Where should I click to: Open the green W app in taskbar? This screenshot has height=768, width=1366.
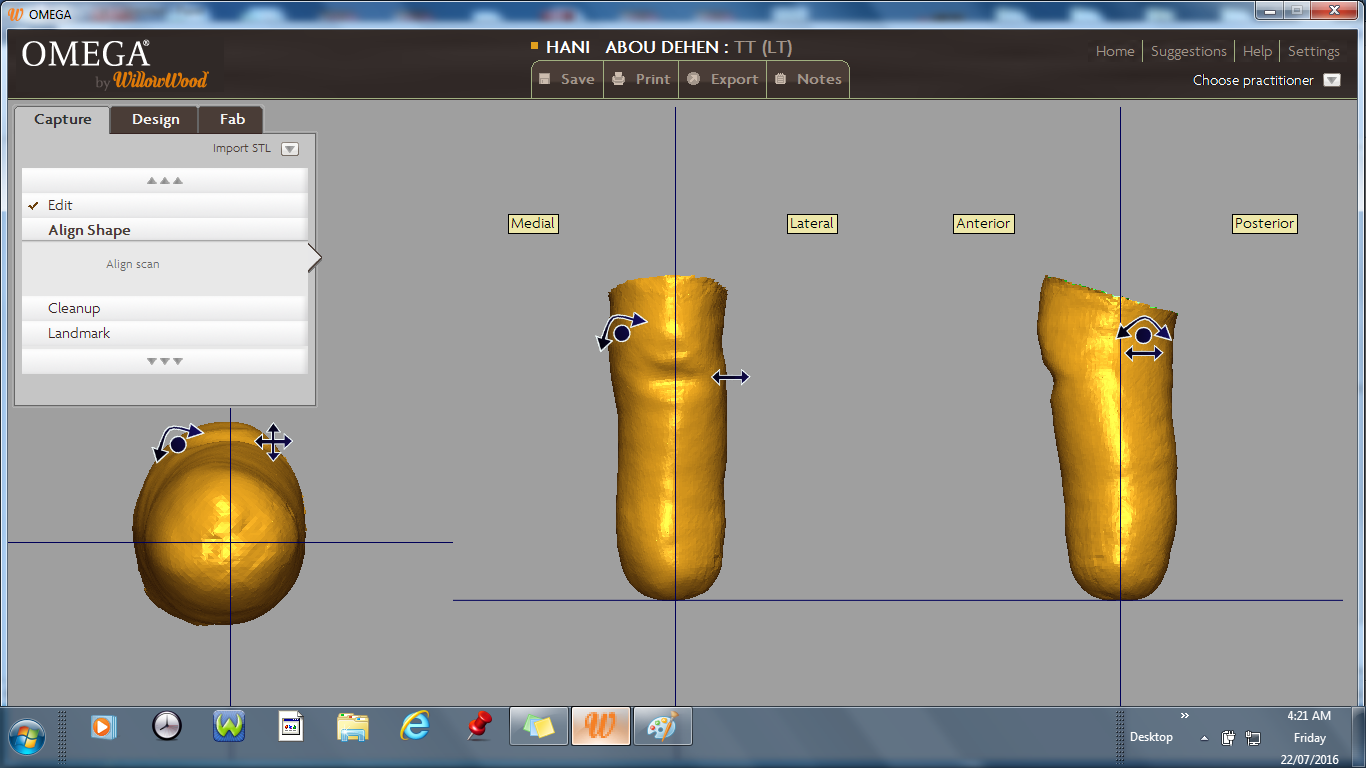click(x=229, y=726)
